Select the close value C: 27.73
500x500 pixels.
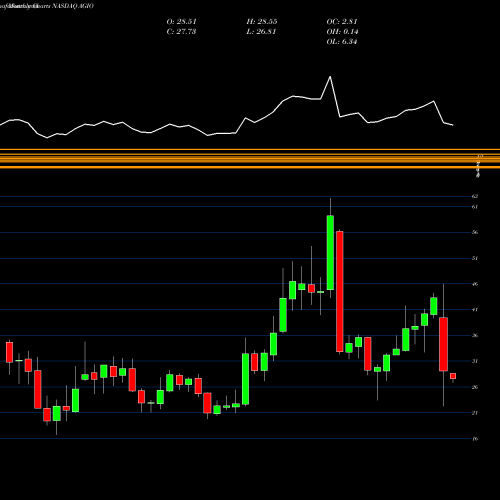point(181,32)
